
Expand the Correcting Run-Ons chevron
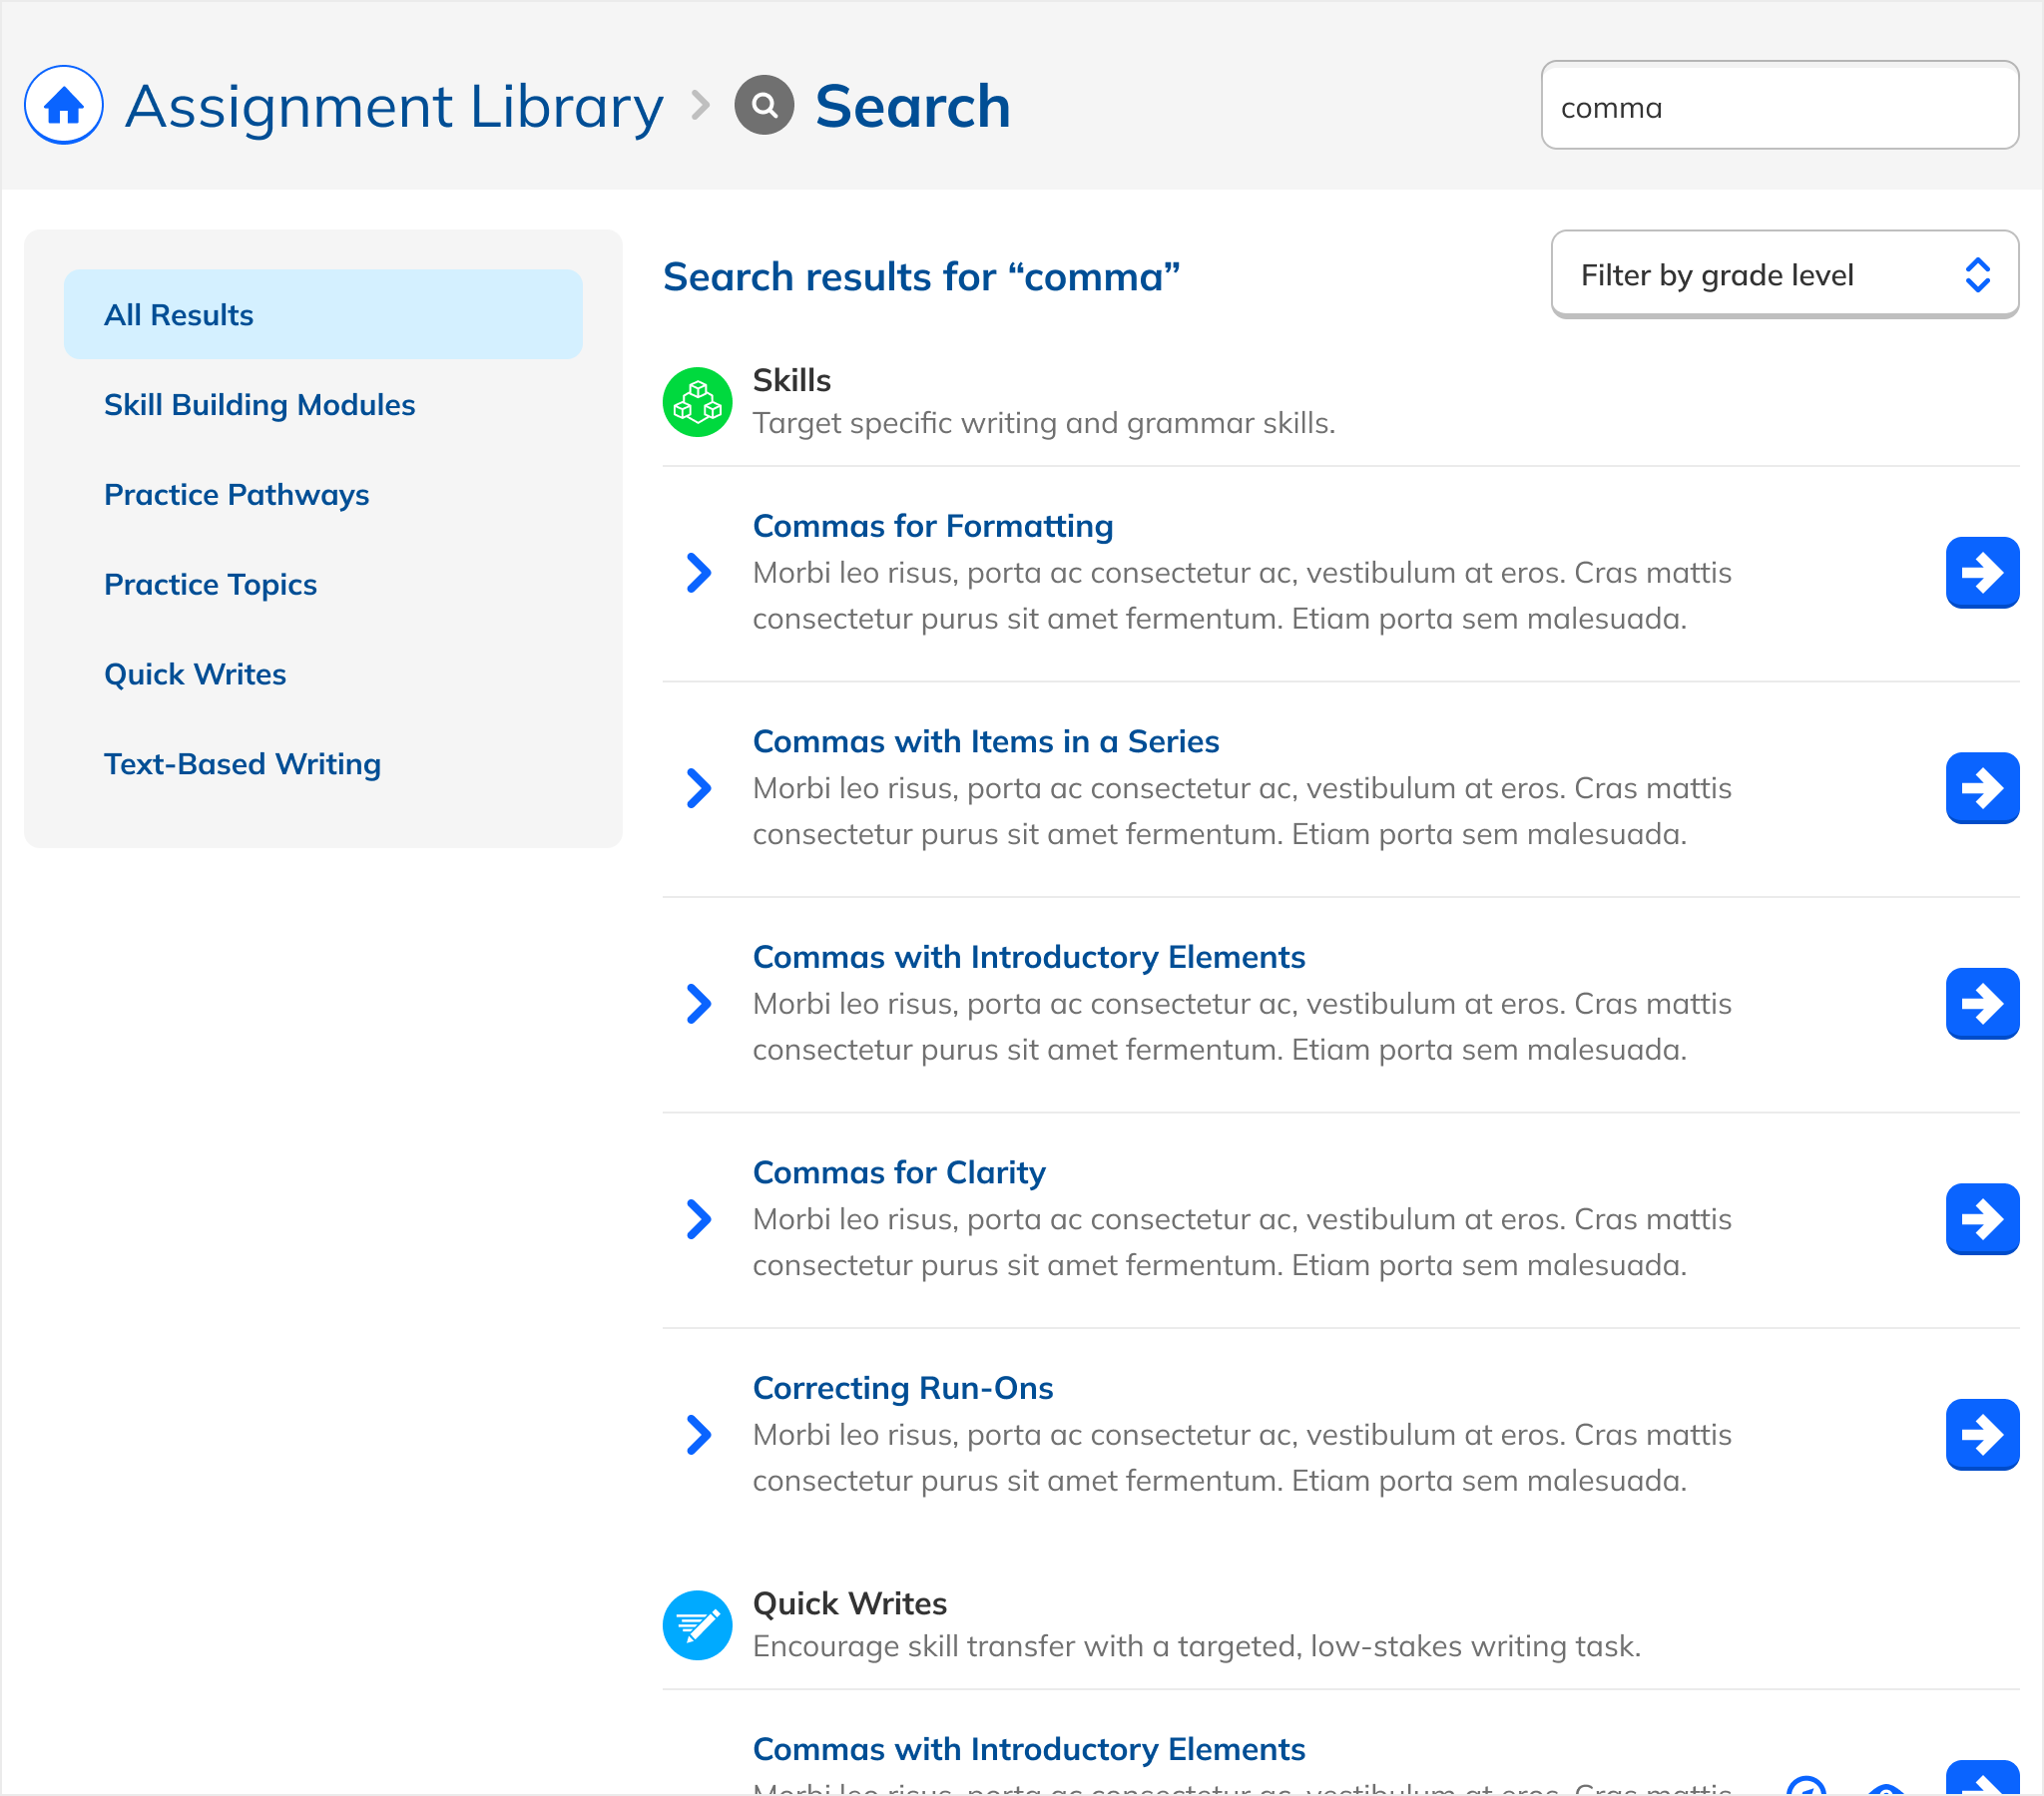[x=699, y=1434]
